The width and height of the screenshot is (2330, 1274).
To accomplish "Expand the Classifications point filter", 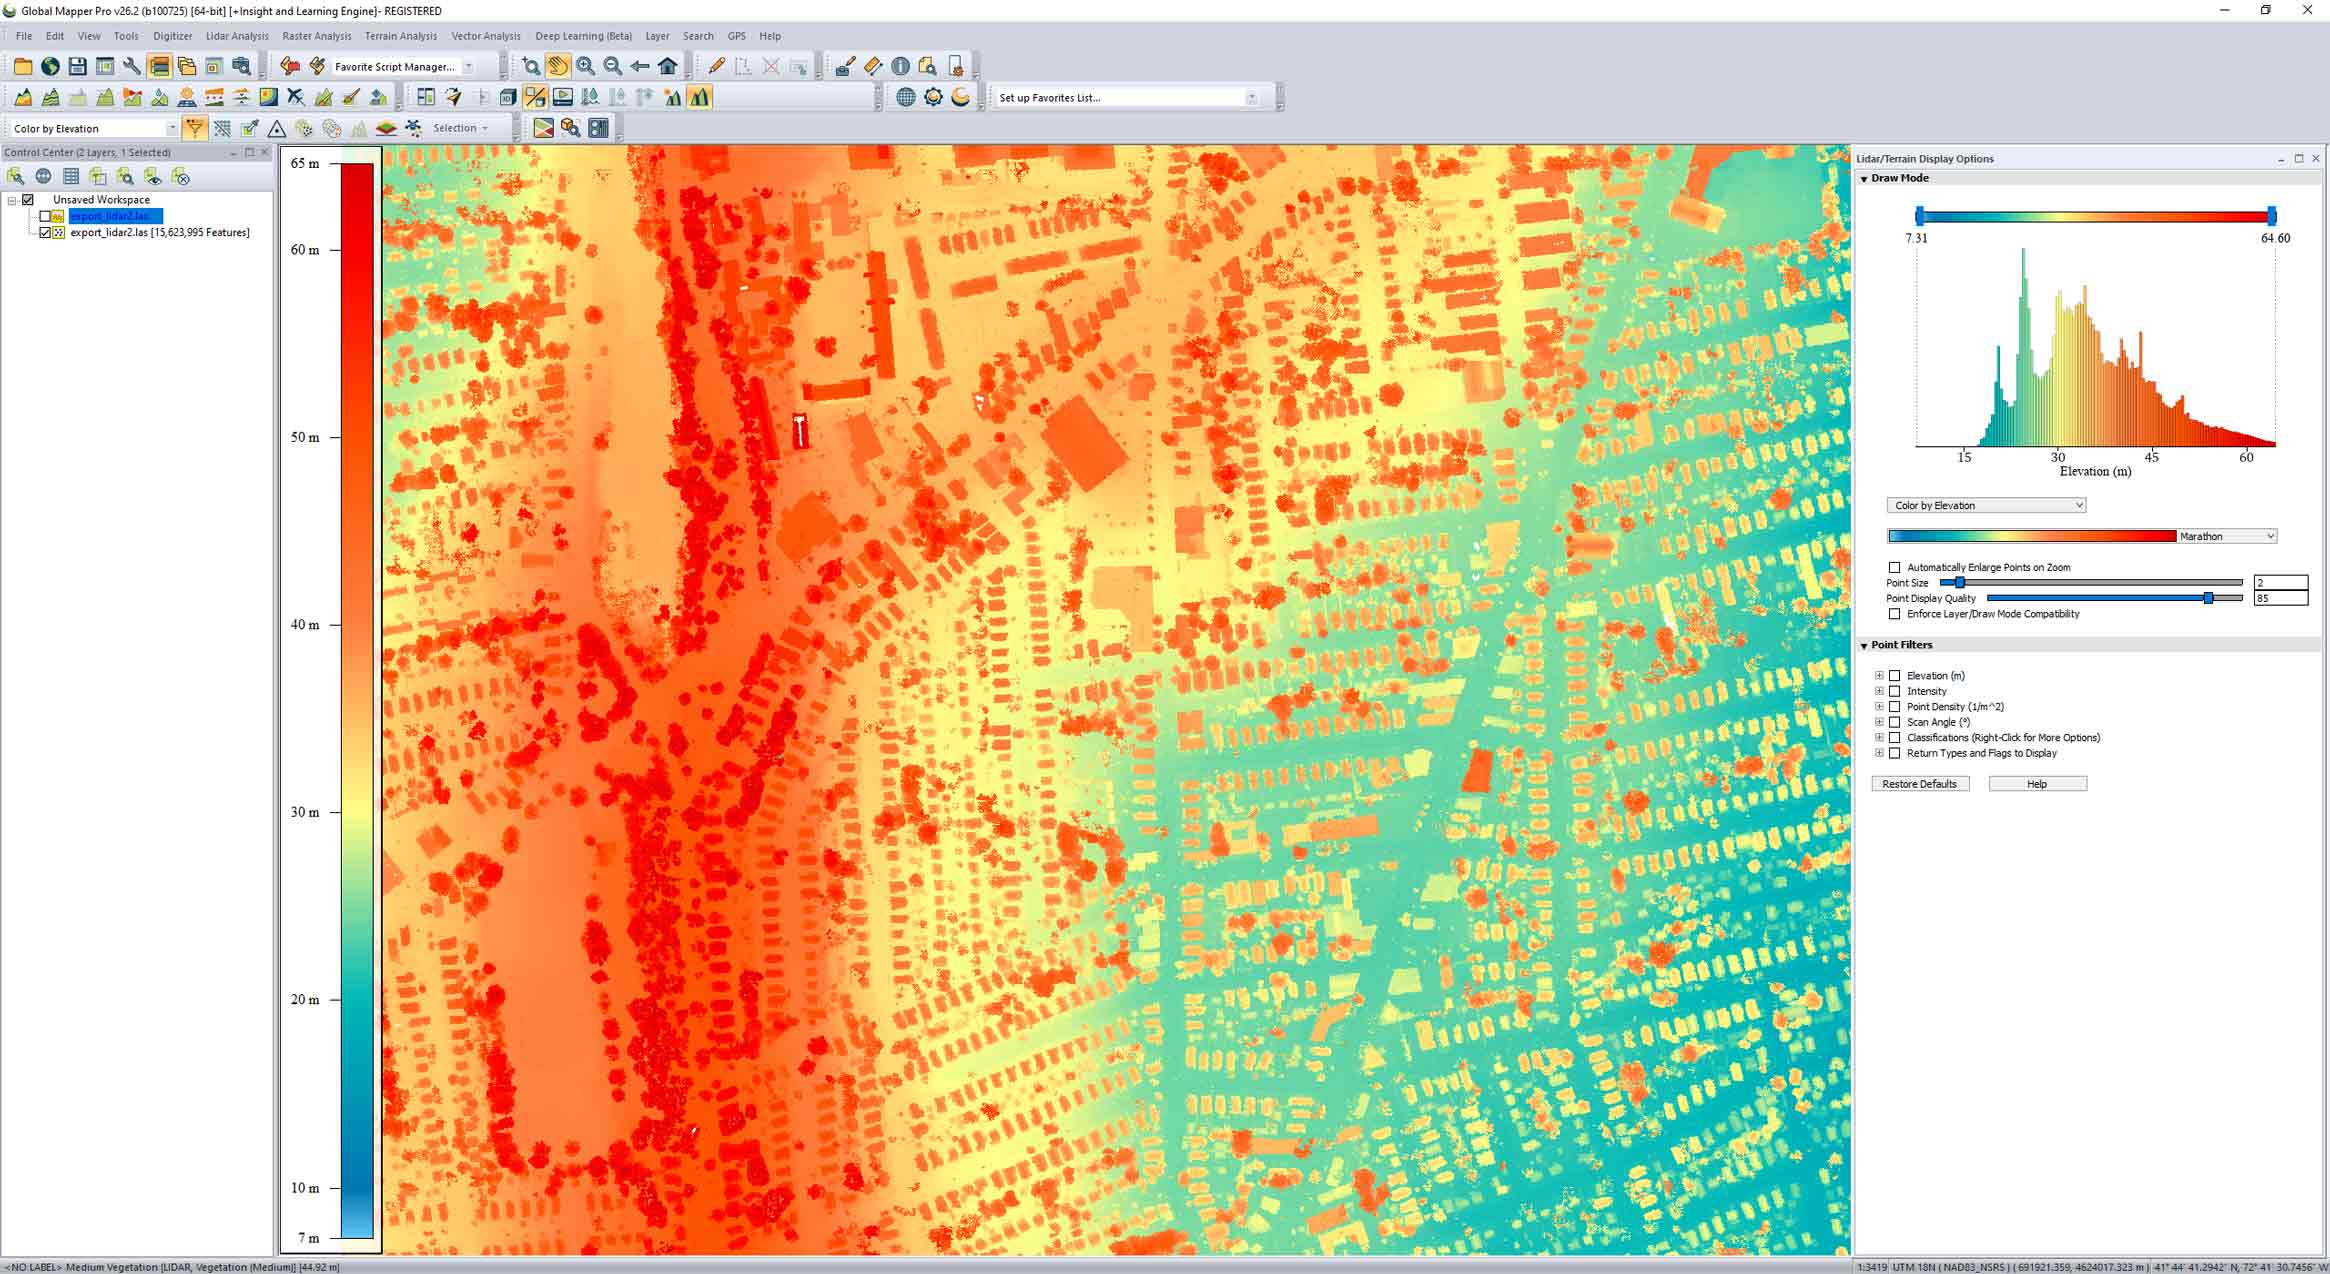I will pyautogui.click(x=1879, y=738).
